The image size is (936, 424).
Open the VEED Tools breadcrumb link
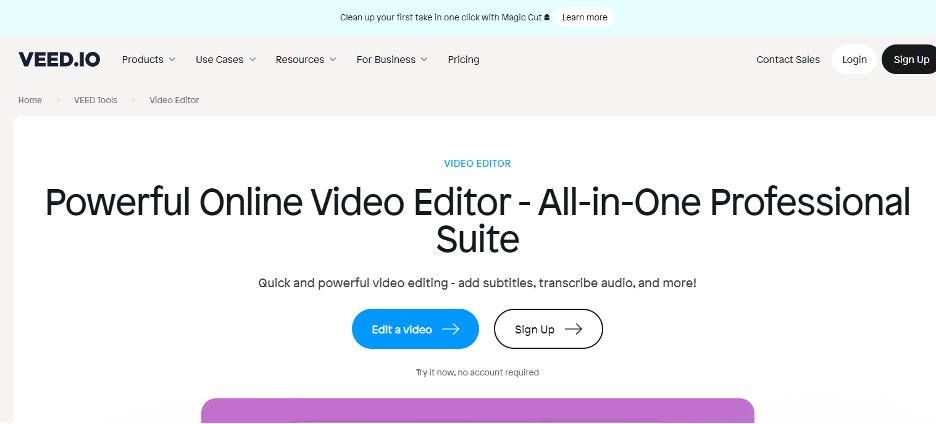[x=96, y=100]
